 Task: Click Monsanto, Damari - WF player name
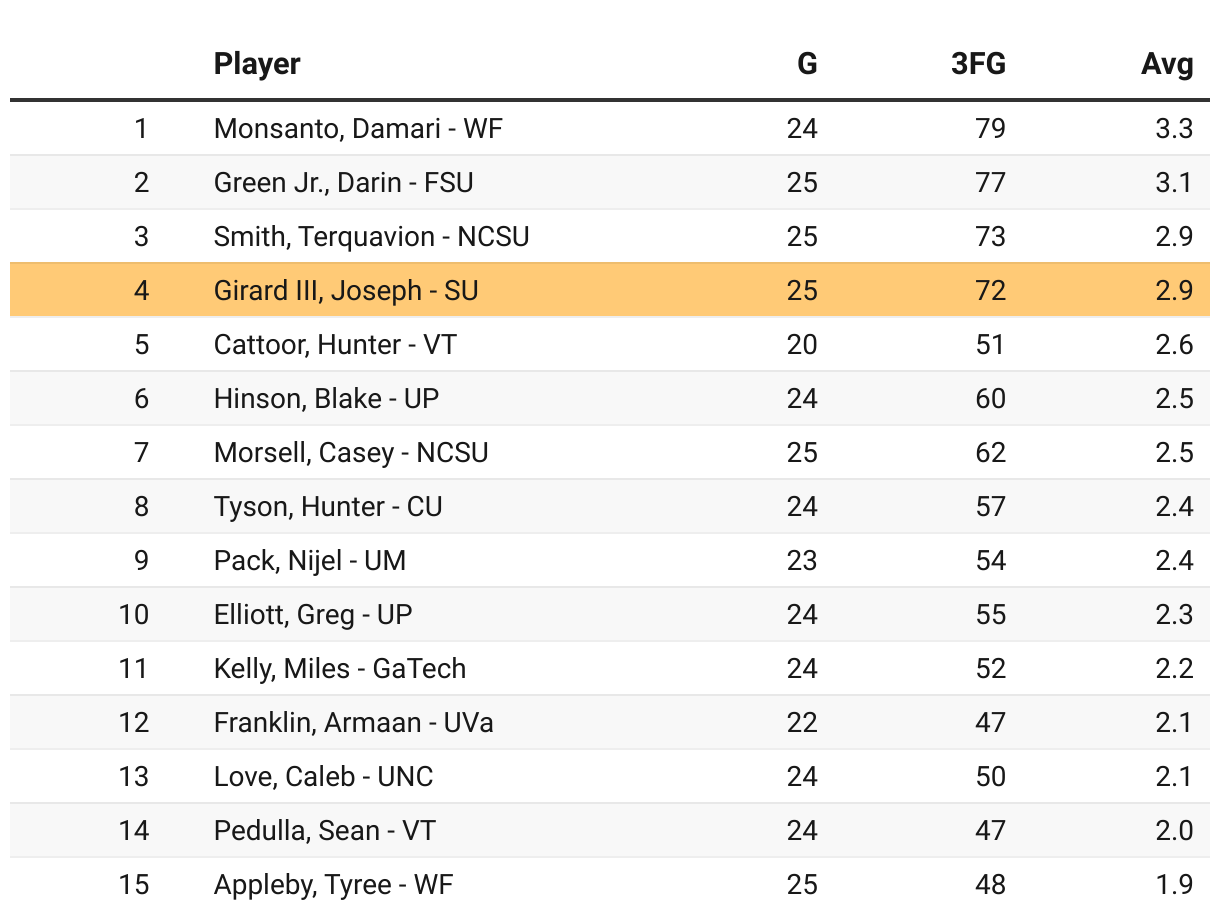[x=358, y=128]
